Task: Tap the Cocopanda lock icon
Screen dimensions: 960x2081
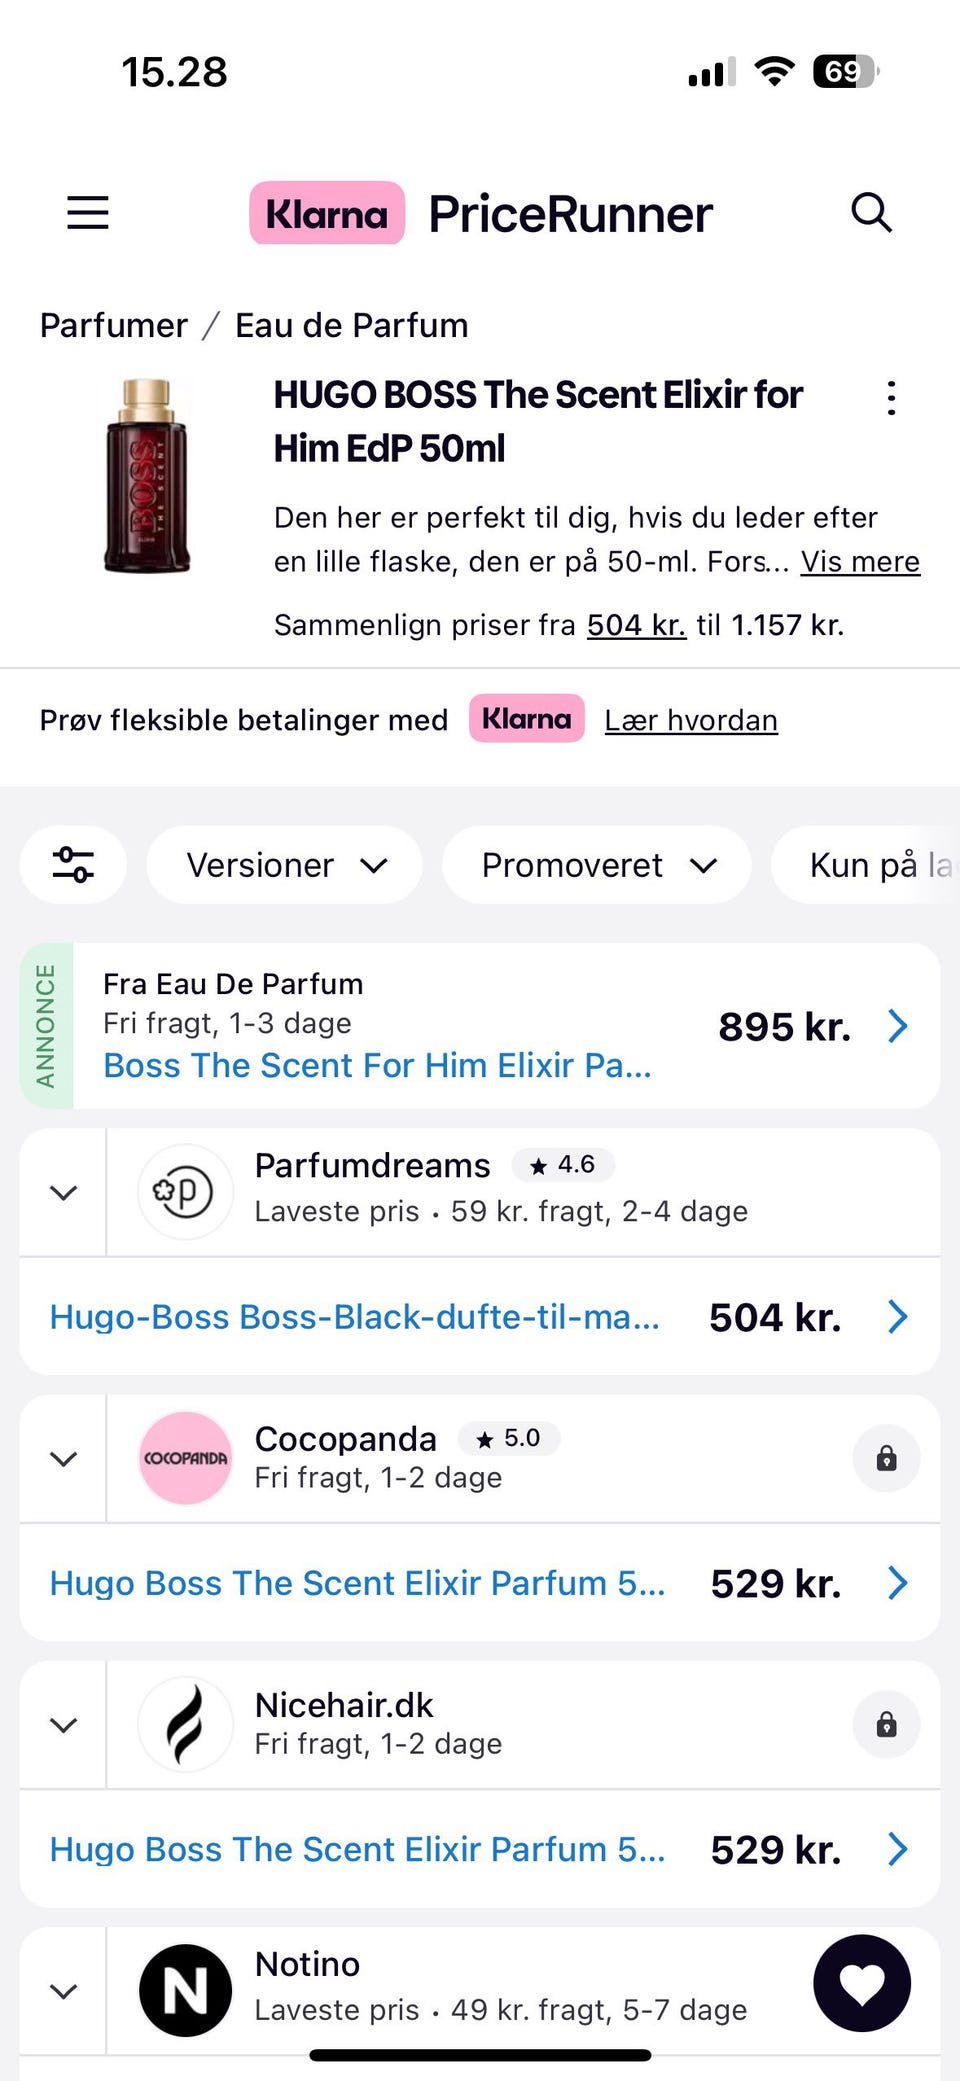Action: [x=886, y=1459]
